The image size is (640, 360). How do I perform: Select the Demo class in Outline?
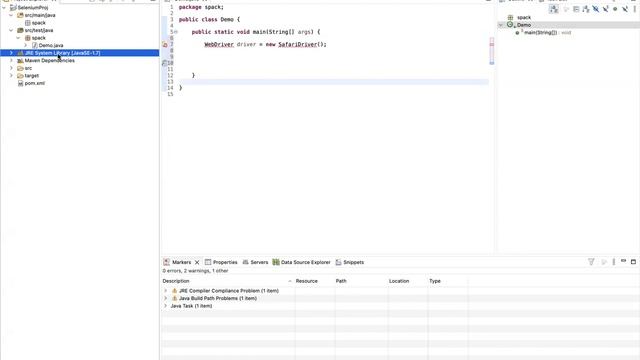coord(524,25)
